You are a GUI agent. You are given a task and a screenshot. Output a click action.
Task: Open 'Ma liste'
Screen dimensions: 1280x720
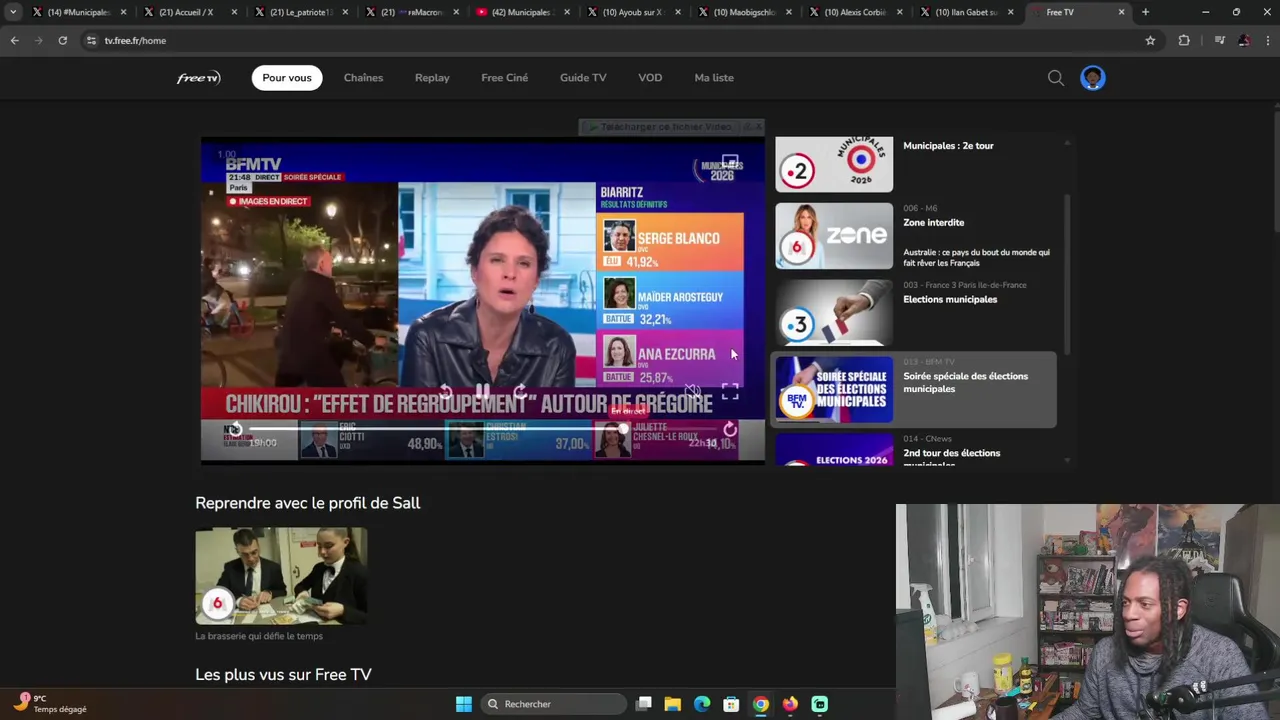714,78
